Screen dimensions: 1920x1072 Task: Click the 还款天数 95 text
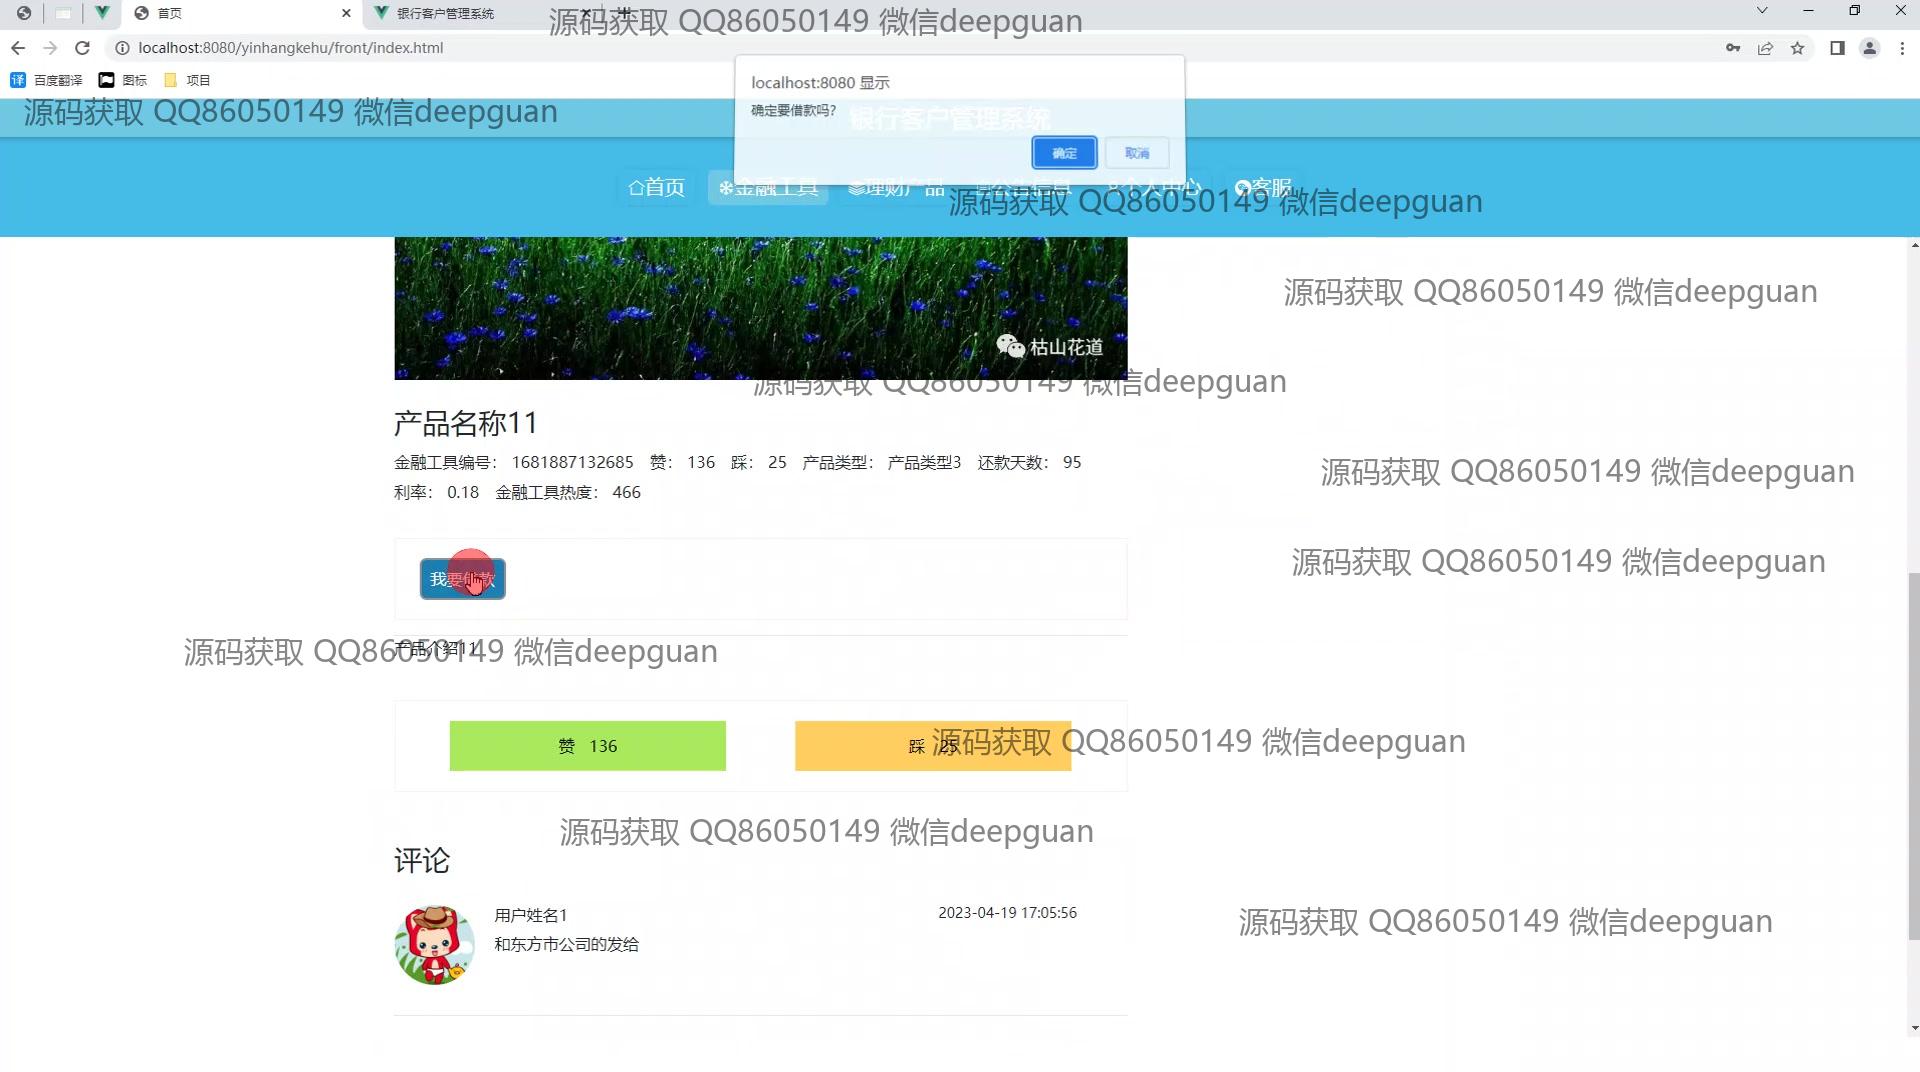[1029, 462]
